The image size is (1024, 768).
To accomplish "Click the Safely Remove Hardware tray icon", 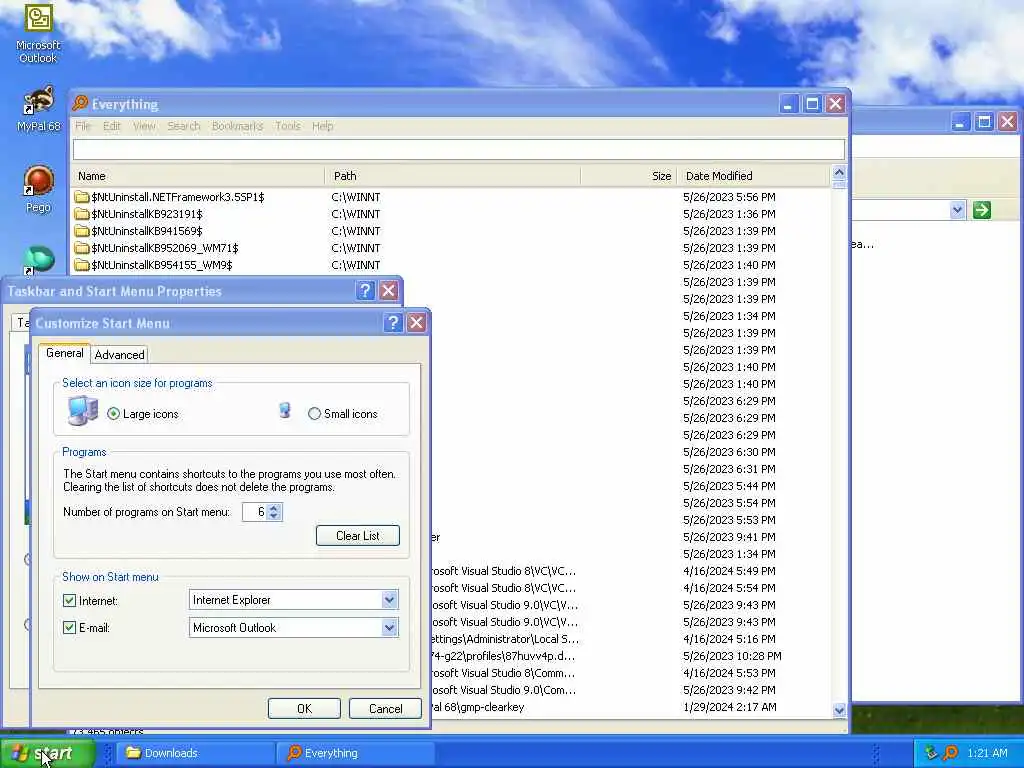I will [931, 753].
